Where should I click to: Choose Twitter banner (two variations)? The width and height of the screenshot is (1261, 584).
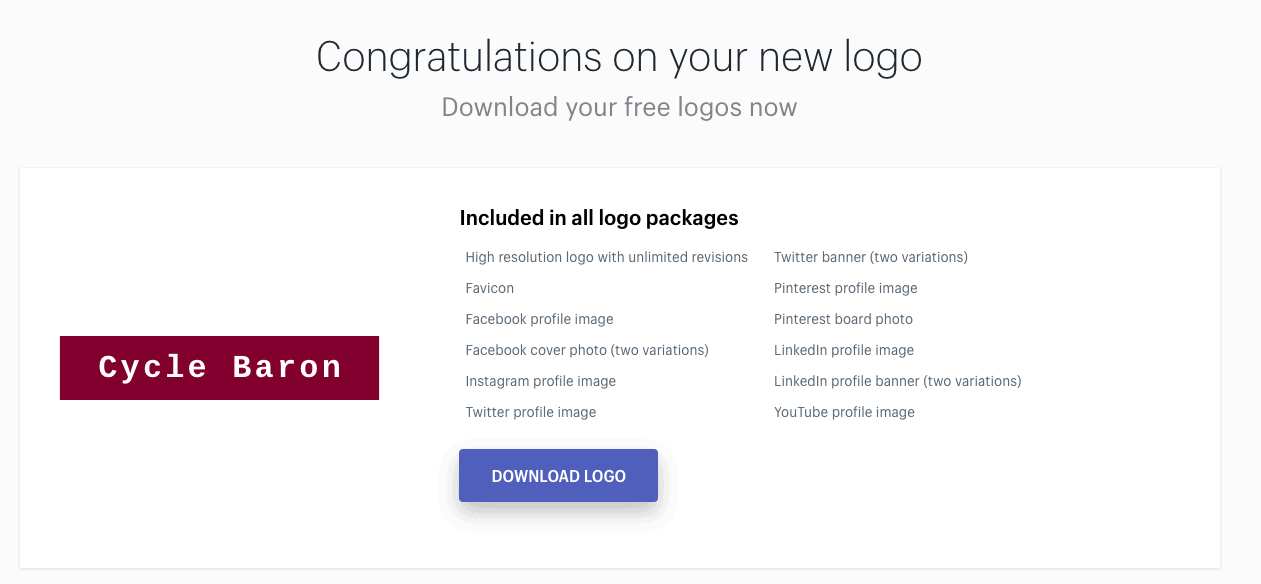click(x=870, y=257)
